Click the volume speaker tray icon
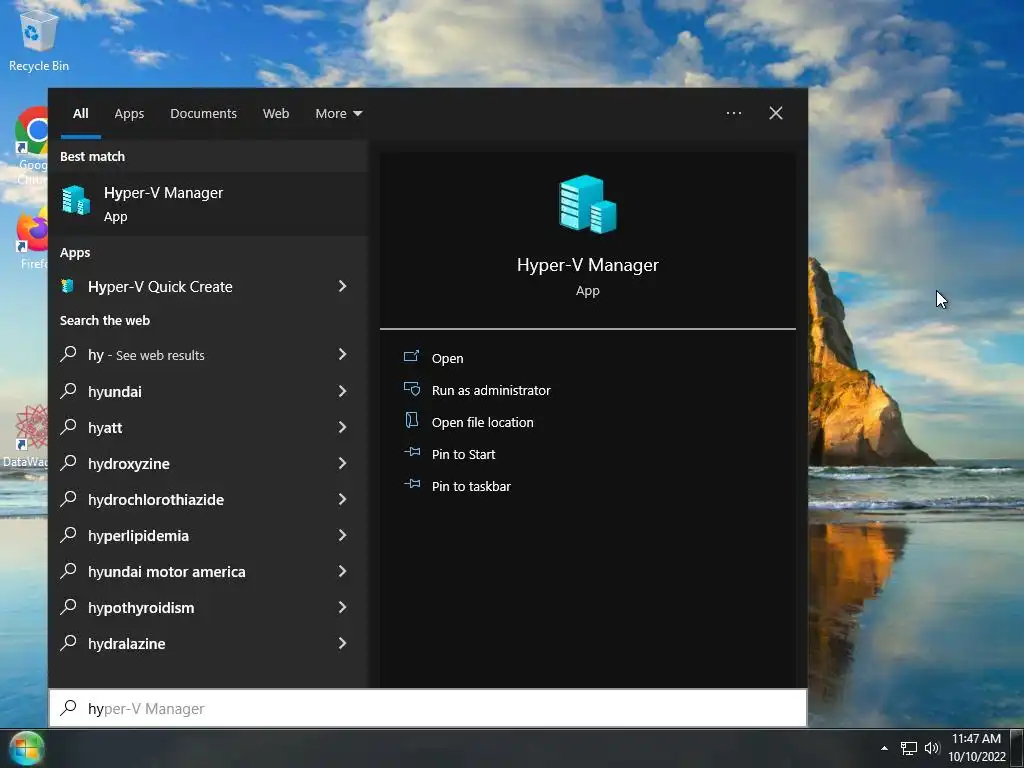1024x768 pixels. 932,748
